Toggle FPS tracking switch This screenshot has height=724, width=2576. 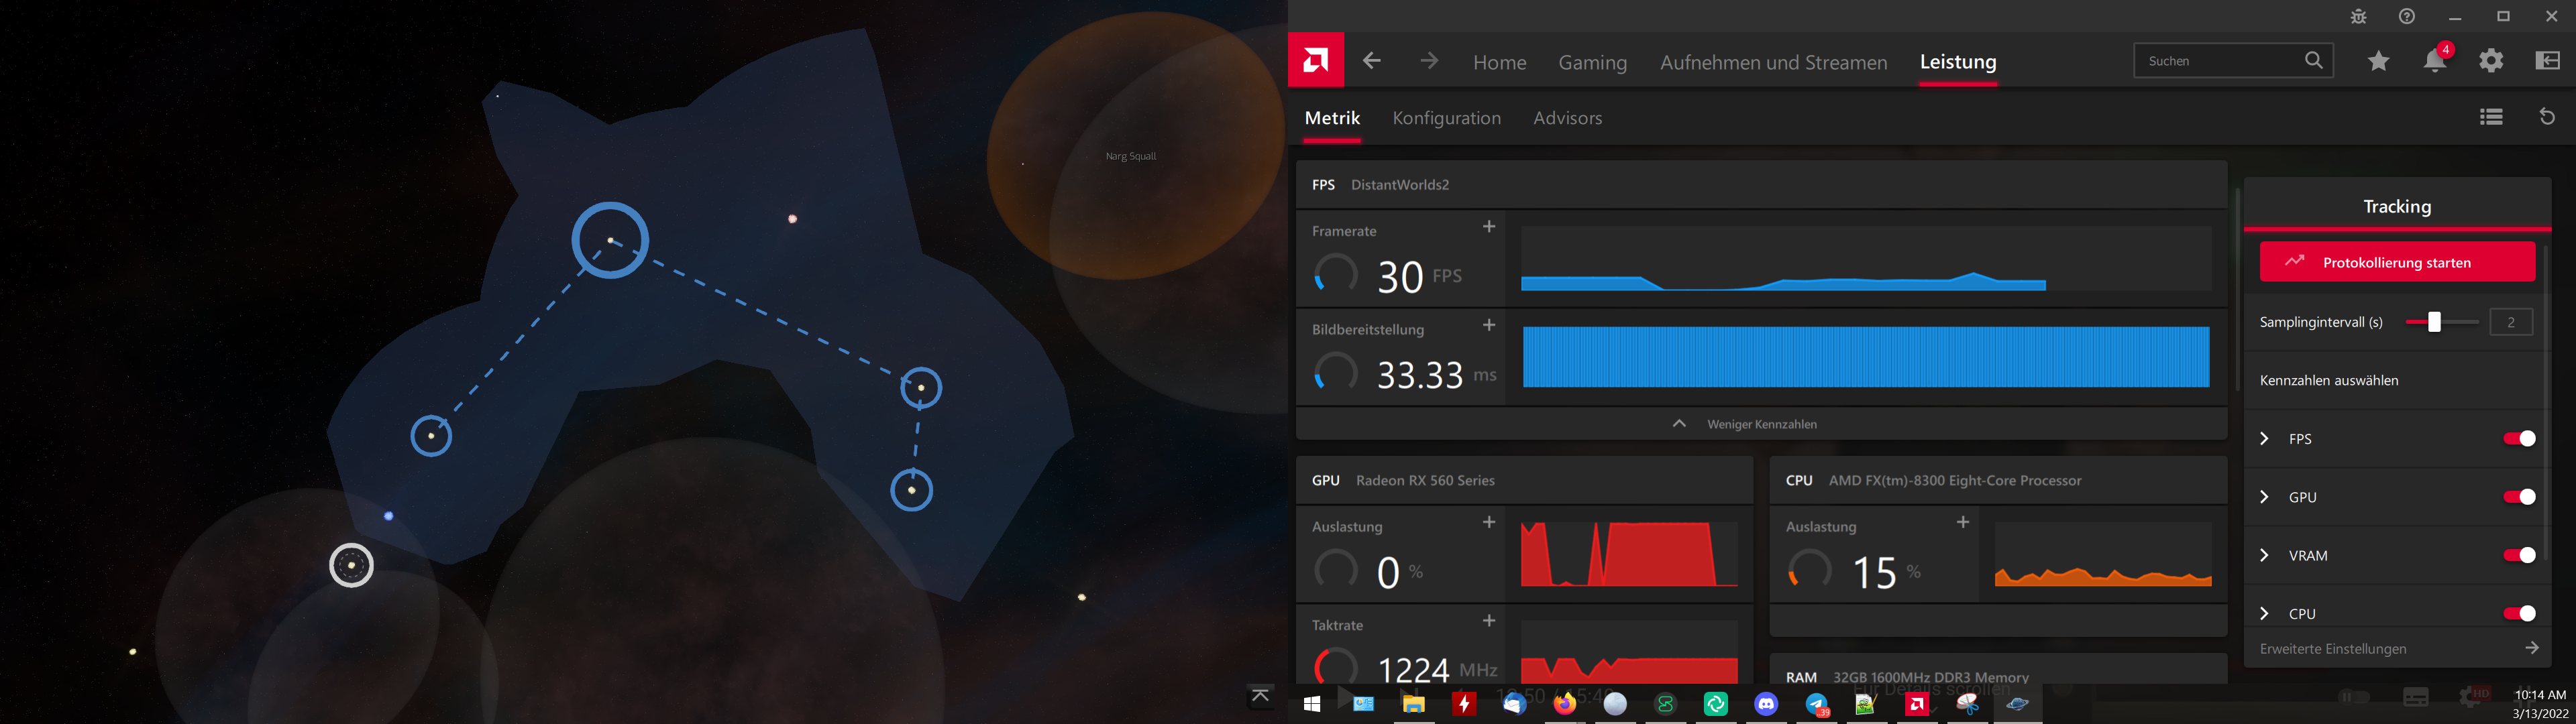click(x=2518, y=438)
